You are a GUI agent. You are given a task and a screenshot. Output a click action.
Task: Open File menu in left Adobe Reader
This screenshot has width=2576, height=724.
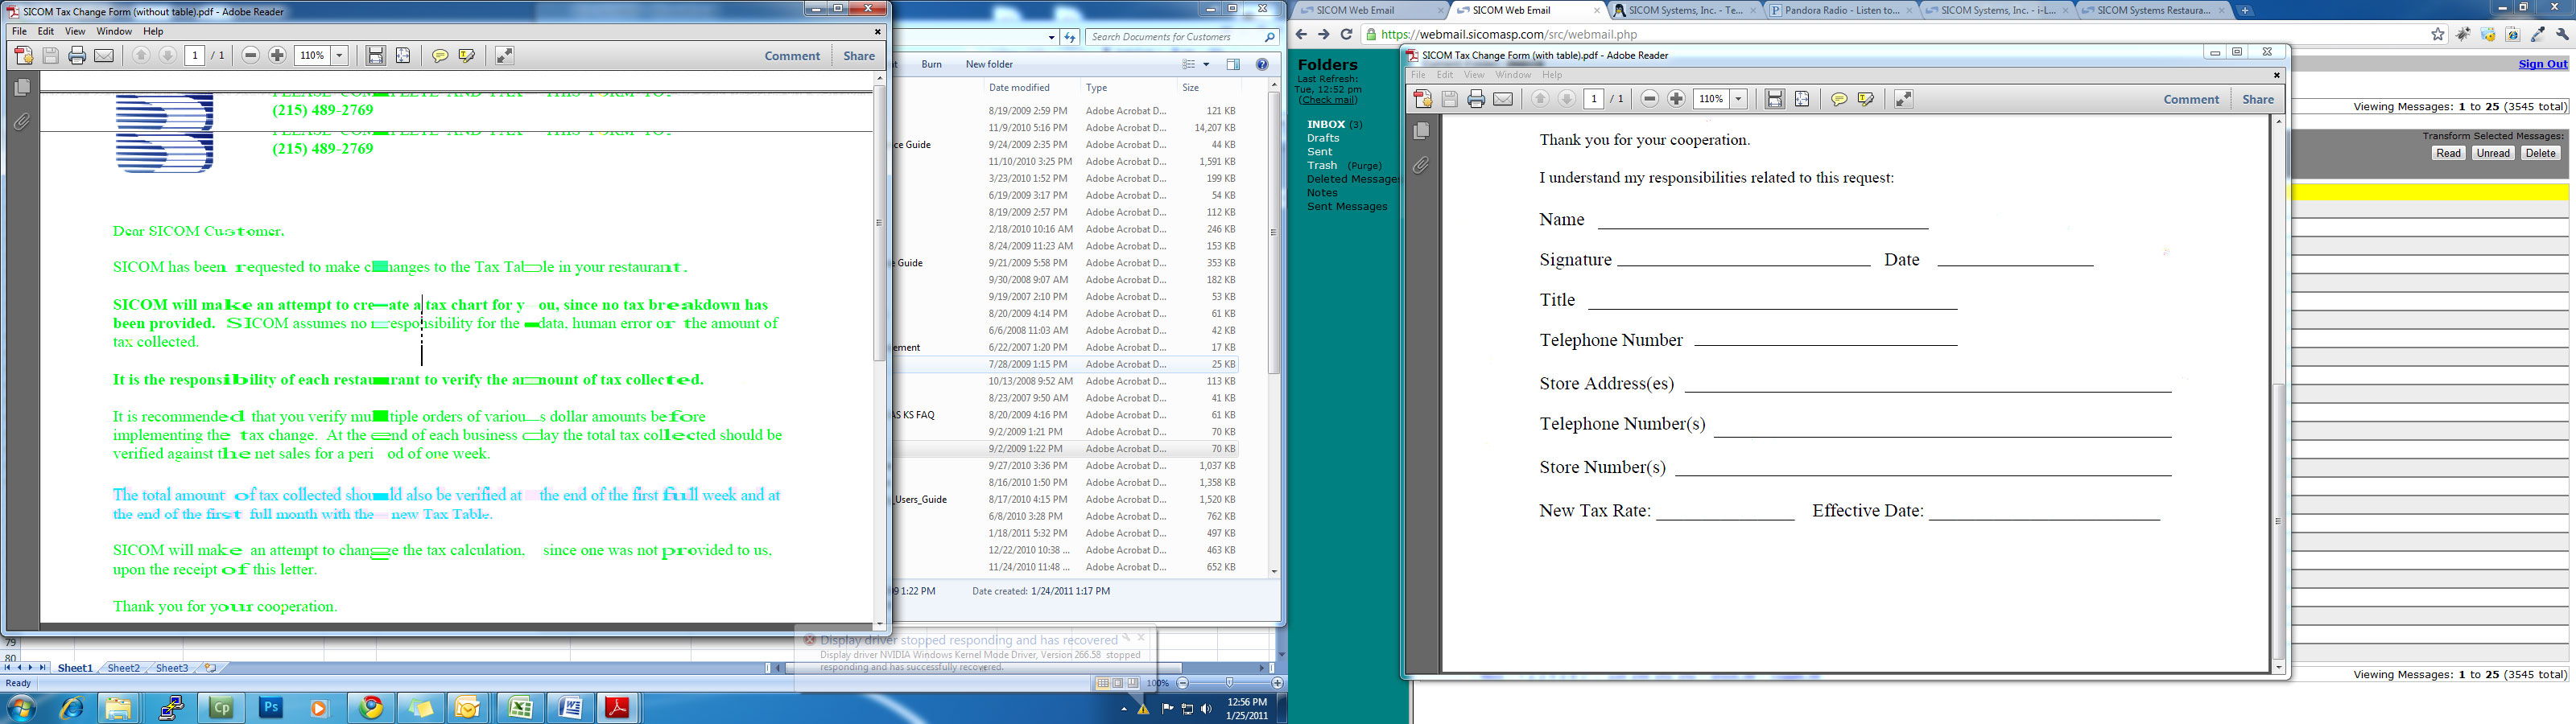[x=19, y=32]
